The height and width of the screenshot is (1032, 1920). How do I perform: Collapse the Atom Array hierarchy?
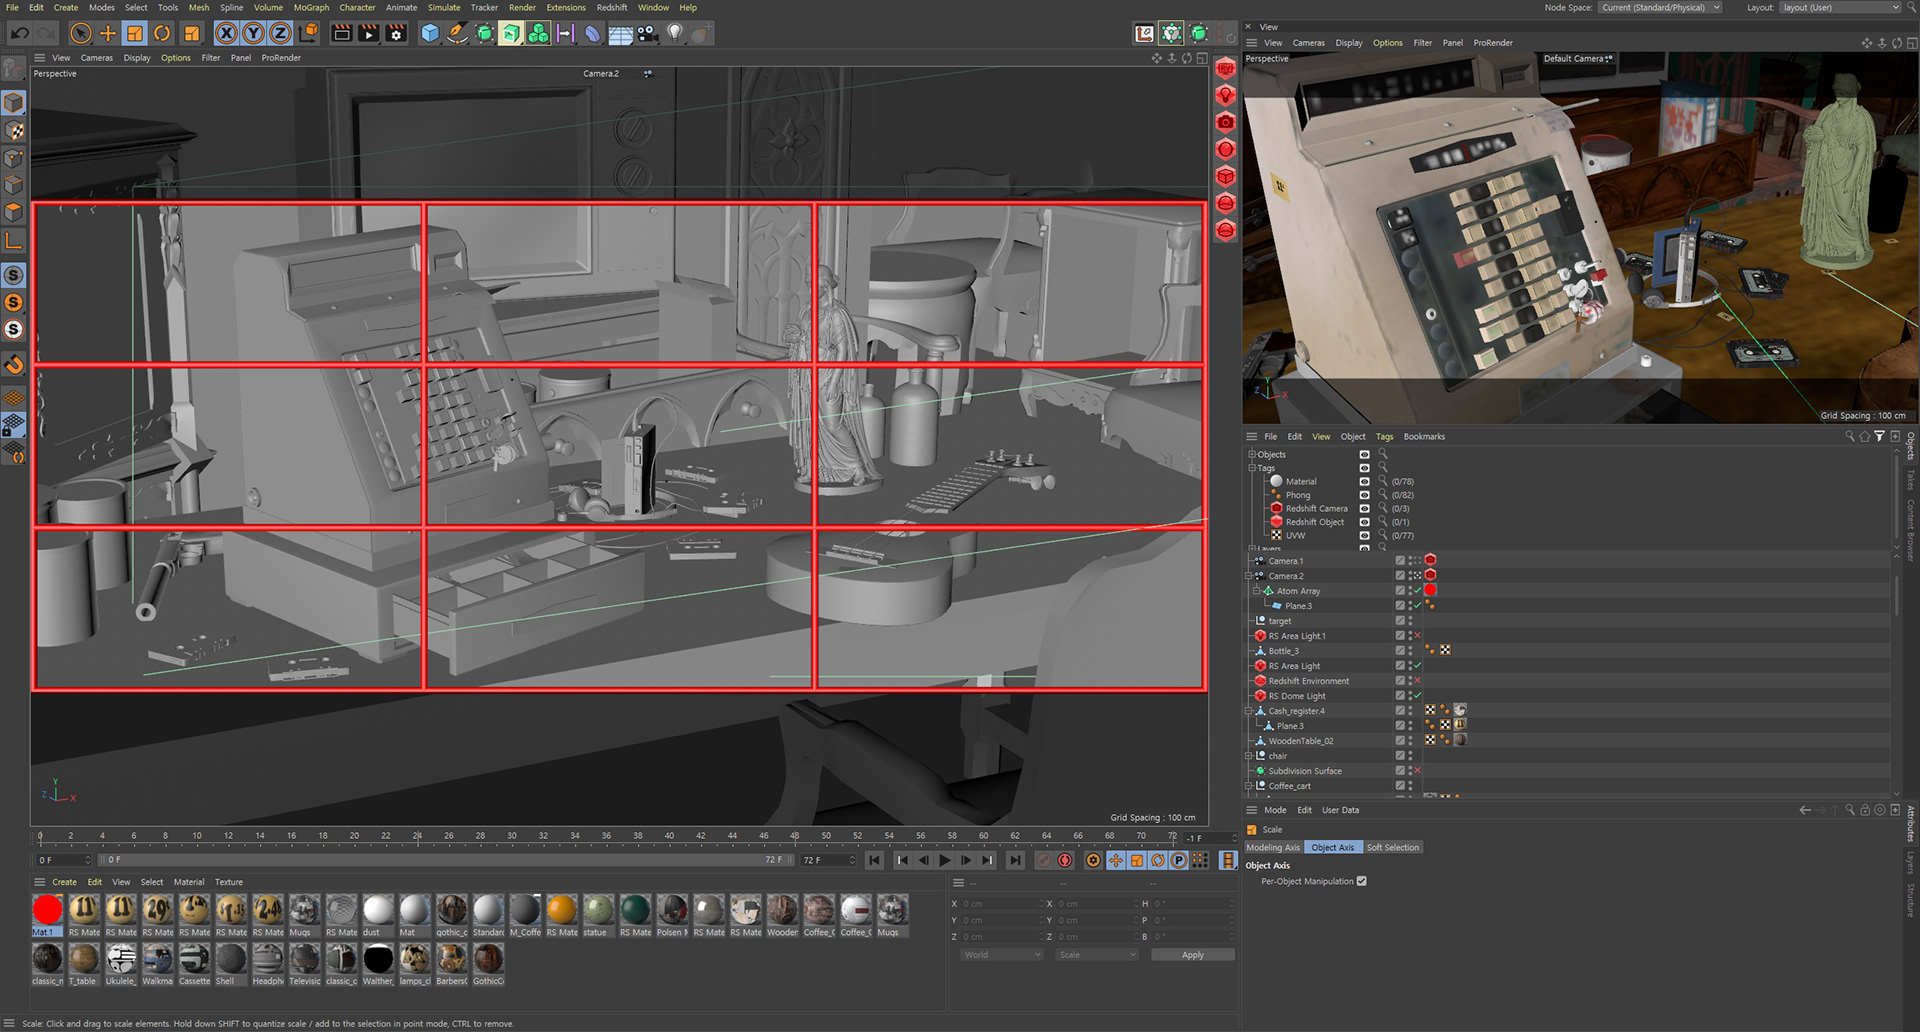(1257, 591)
